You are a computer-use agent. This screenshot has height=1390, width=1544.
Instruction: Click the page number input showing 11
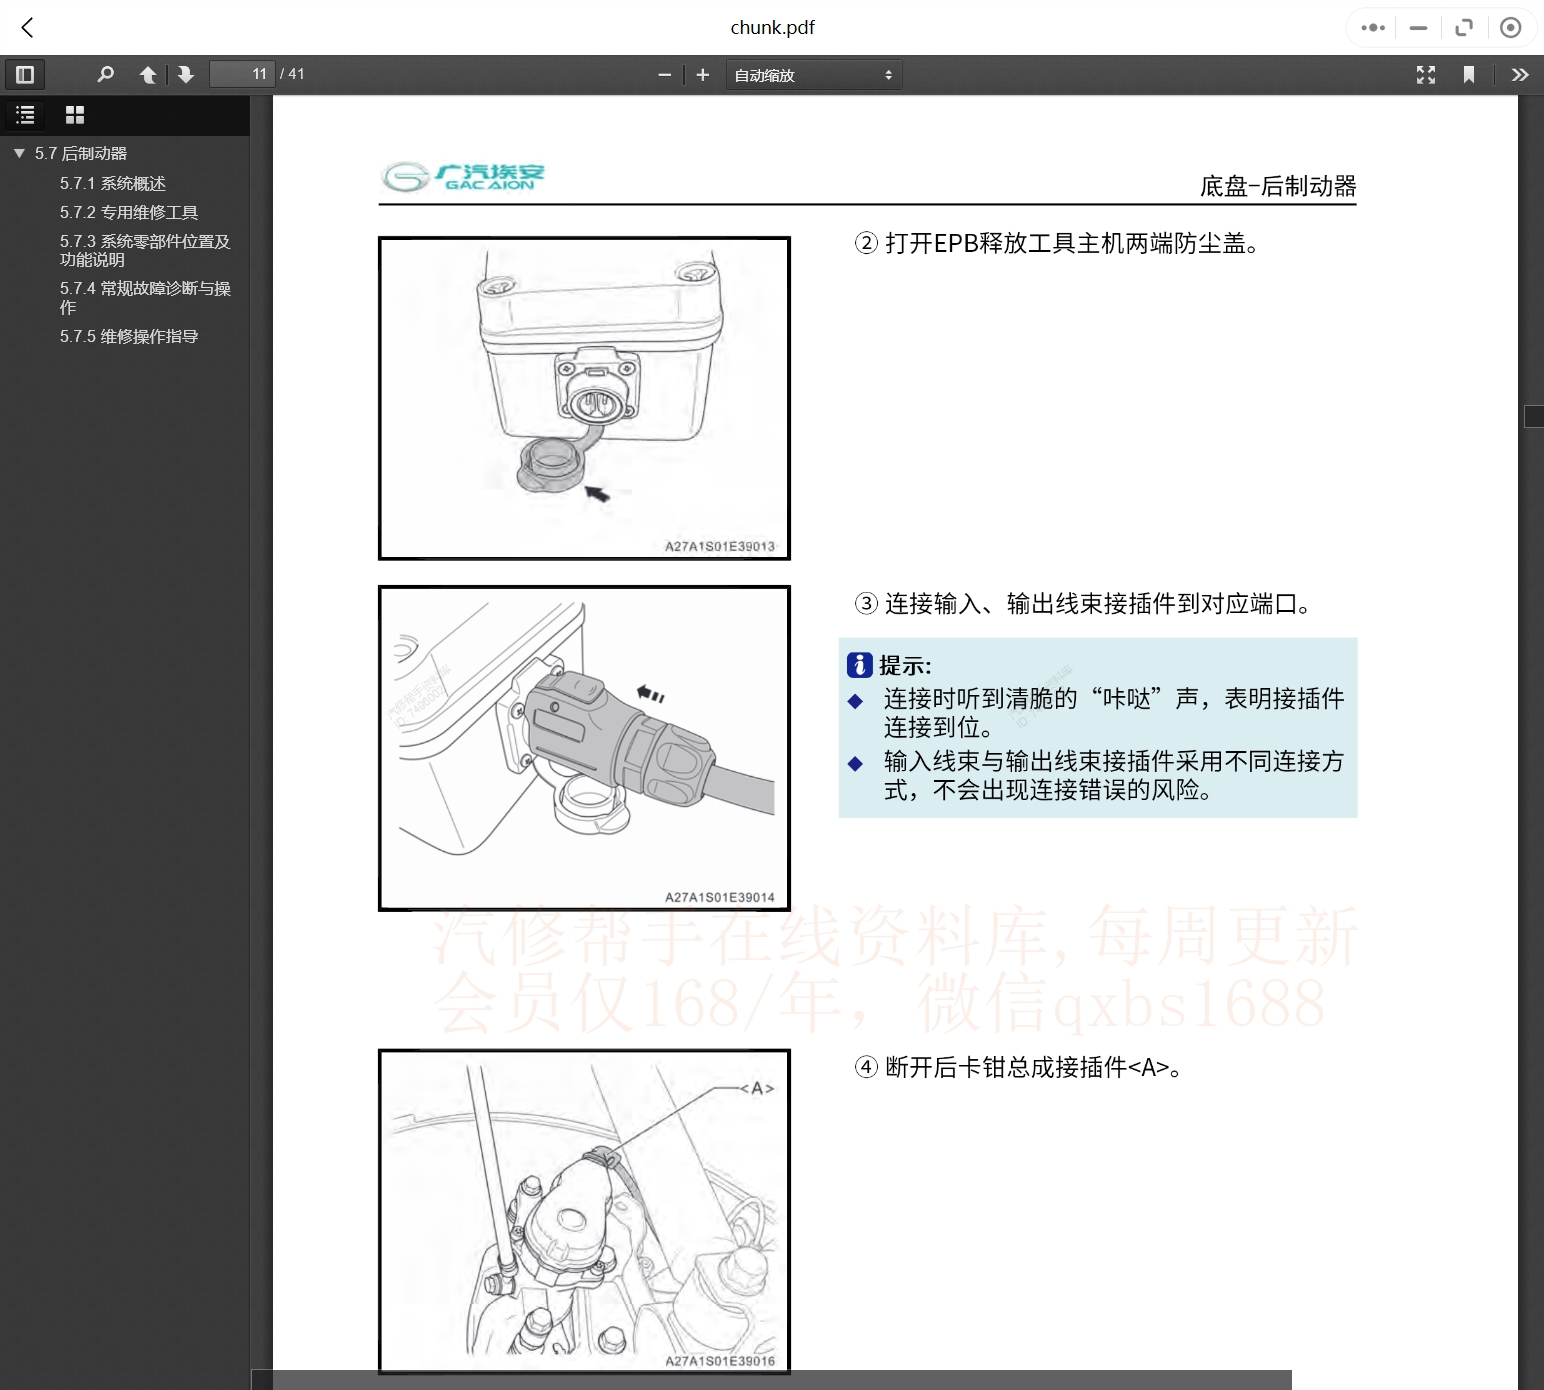click(241, 74)
